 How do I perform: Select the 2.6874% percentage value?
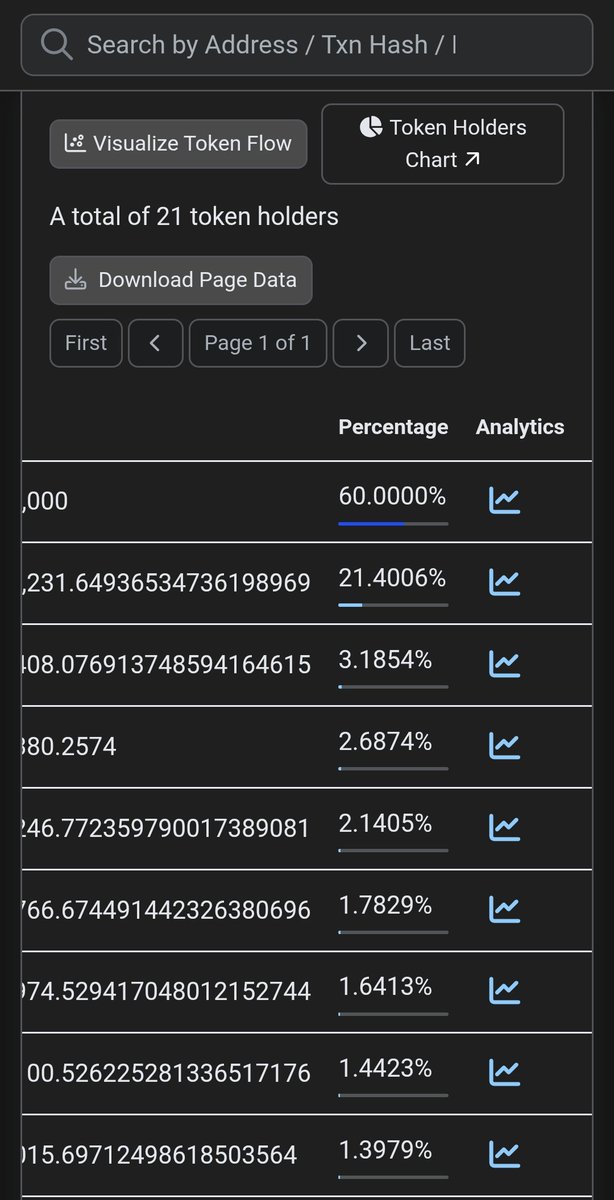click(x=385, y=742)
